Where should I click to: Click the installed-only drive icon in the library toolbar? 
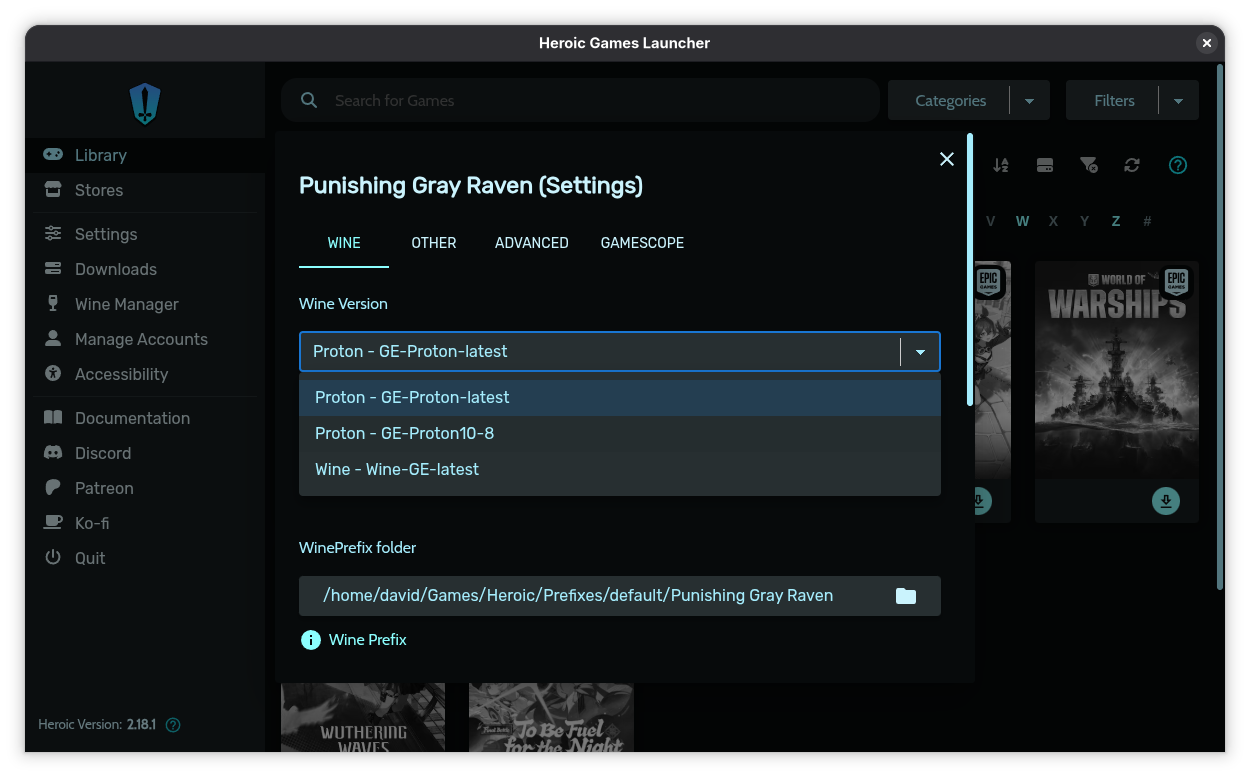pos(1045,165)
